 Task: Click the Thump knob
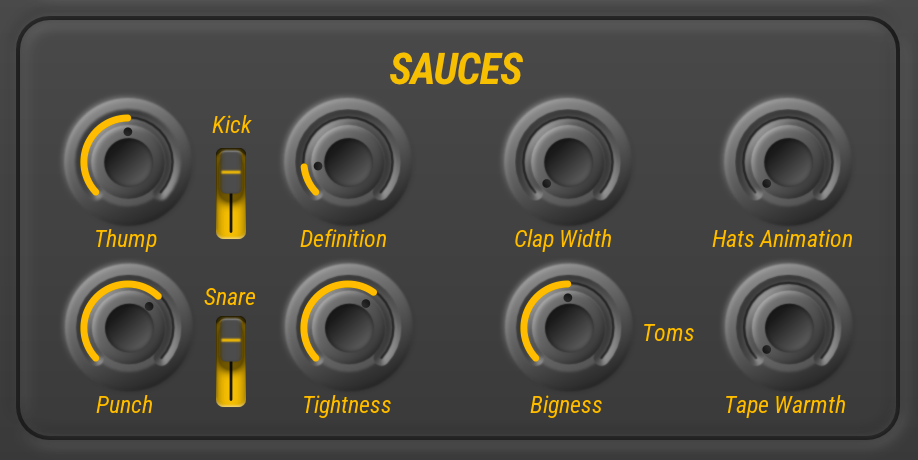pos(128,161)
